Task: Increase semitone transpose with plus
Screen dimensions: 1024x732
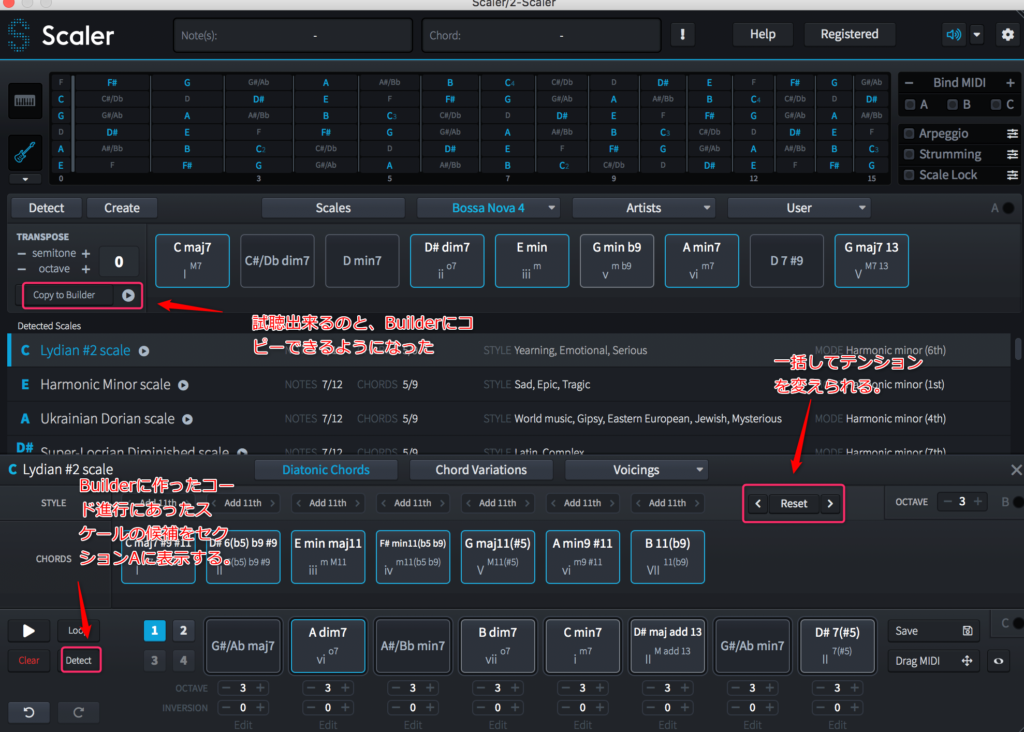Action: pyautogui.click(x=86, y=254)
